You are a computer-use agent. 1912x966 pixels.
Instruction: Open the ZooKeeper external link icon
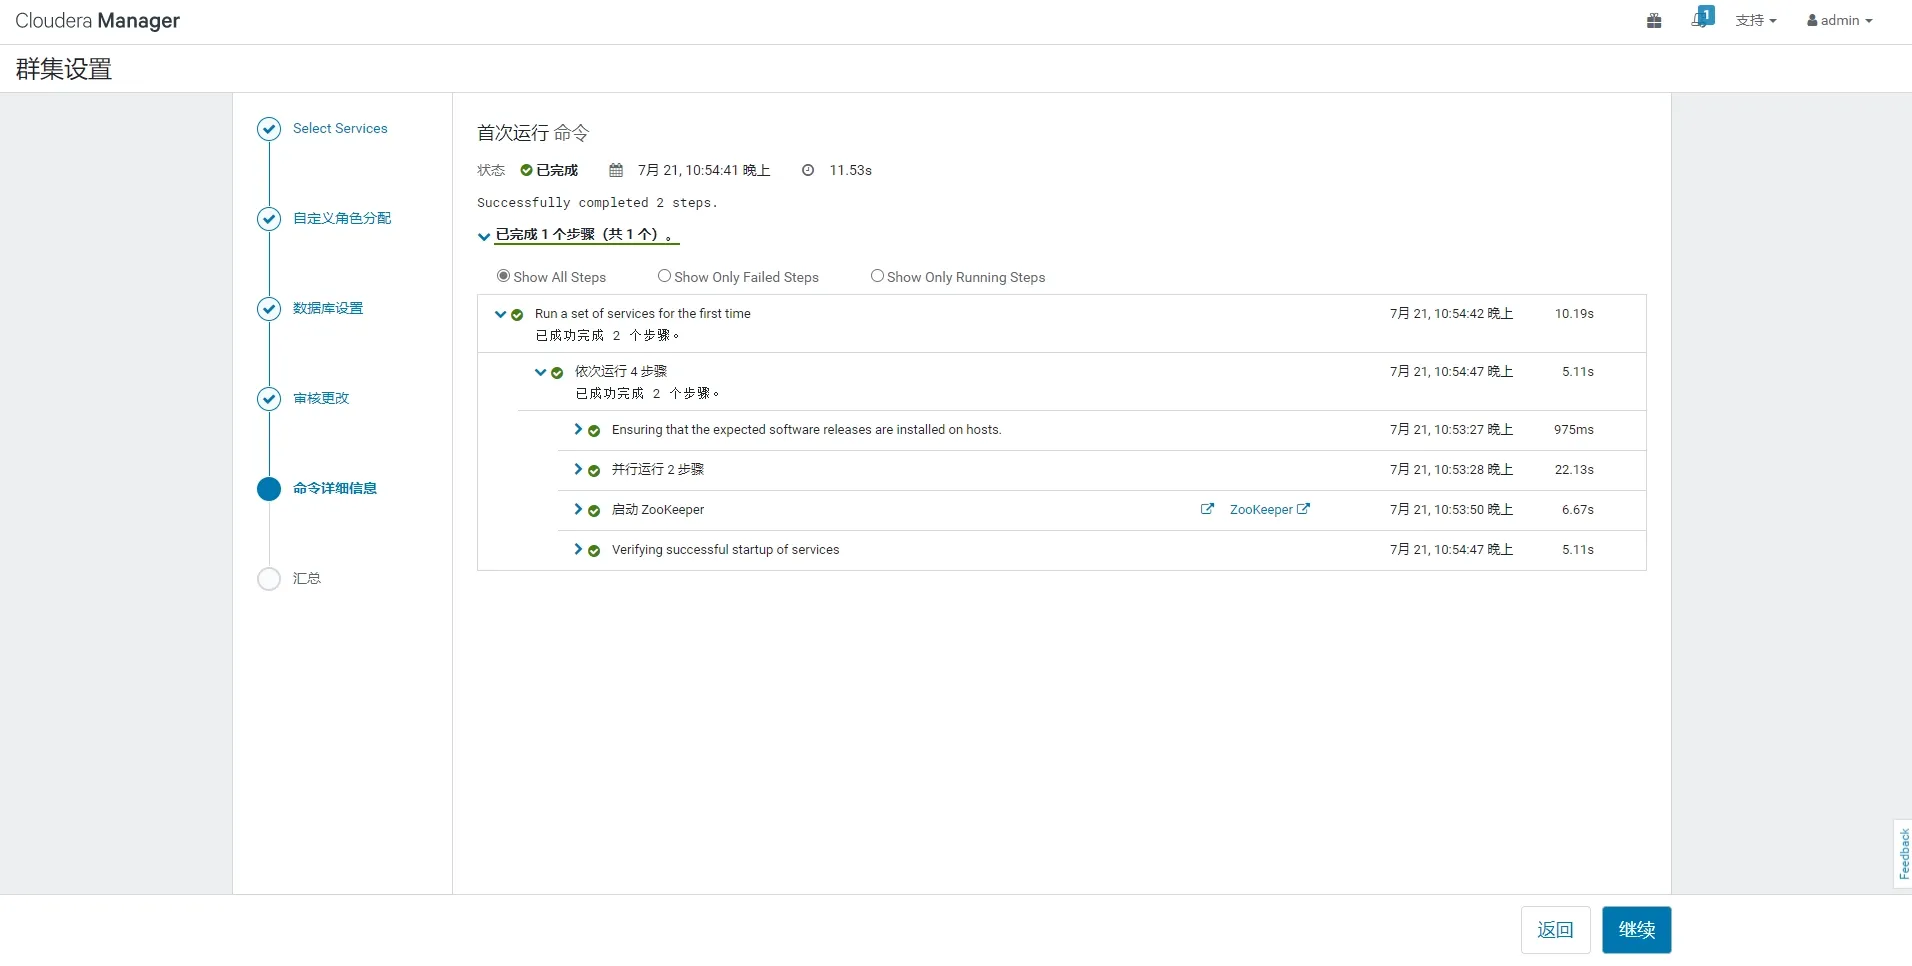(1206, 509)
